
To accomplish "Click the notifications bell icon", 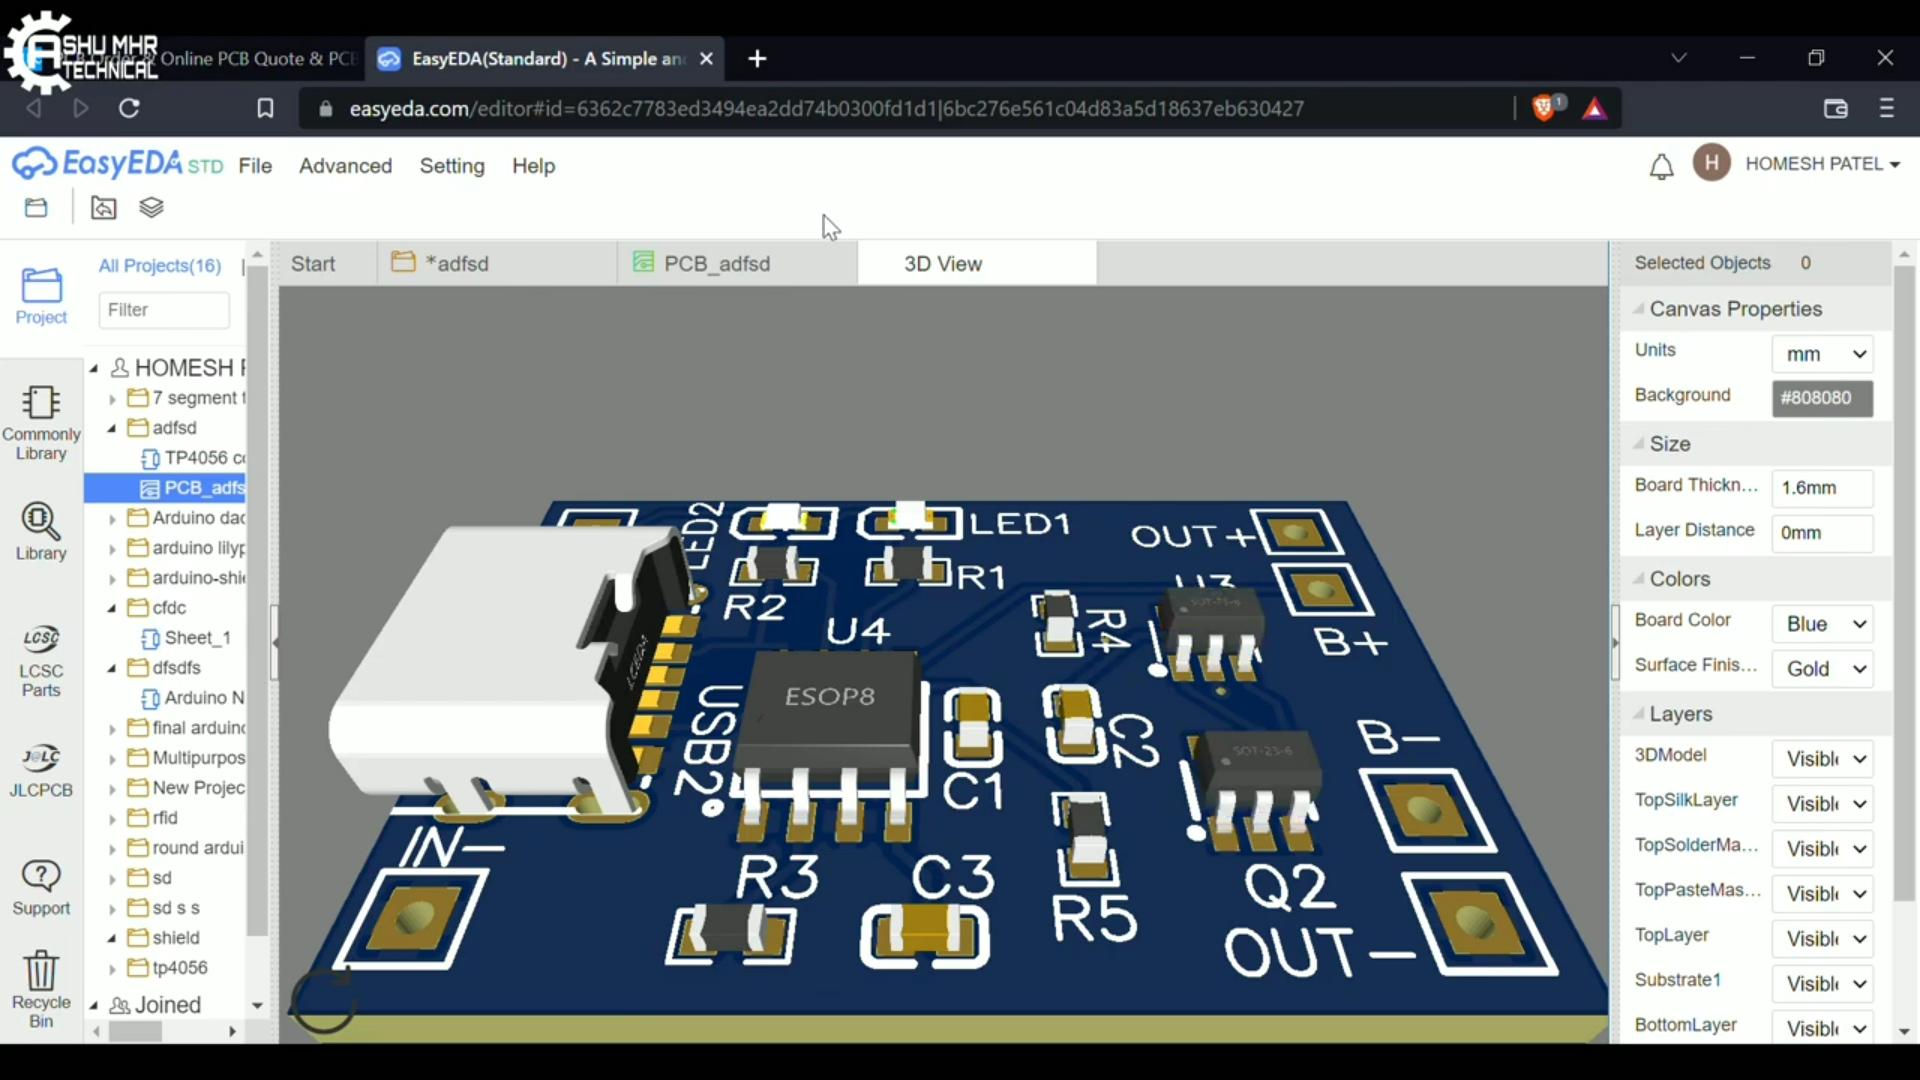I will point(1661,166).
